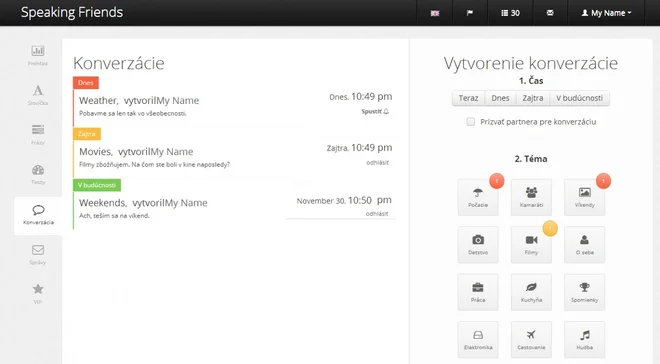Open the Slovíčka vocabulary sidebar icon
Viewport: 660px width, 364px height.
pos(38,95)
